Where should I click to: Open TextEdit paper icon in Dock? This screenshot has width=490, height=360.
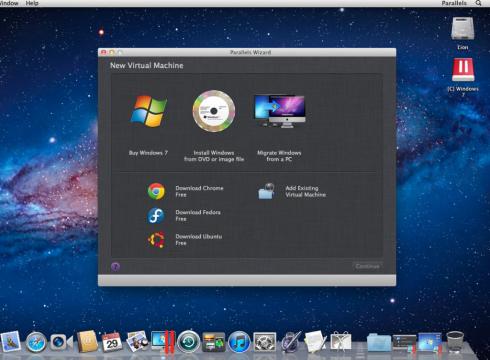point(315,341)
